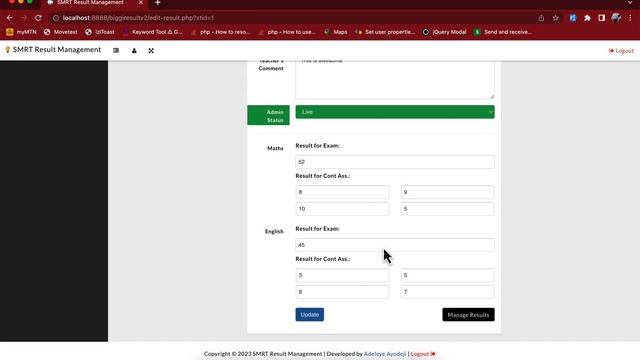Click the Teacher's Comment text area
640x360 pixels.
395,80
